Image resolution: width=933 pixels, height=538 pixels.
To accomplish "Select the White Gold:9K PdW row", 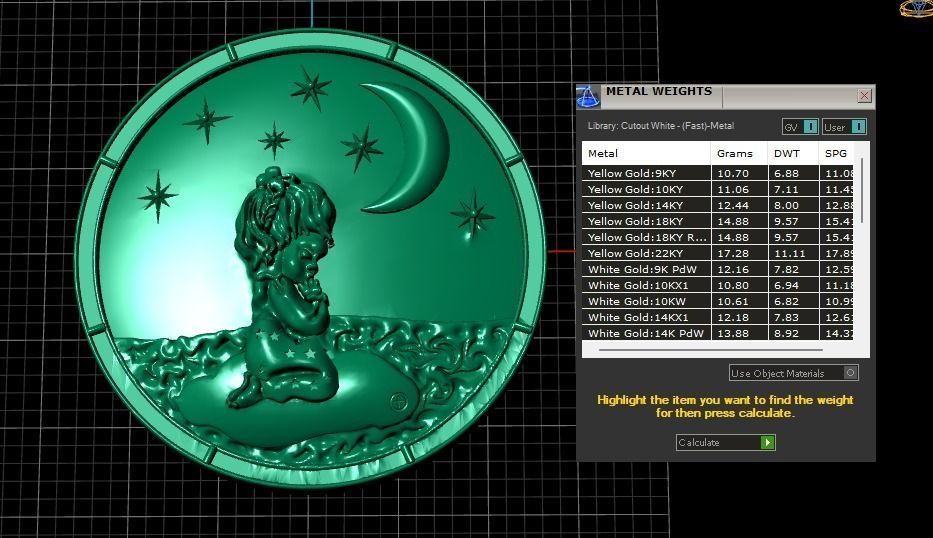I will click(x=718, y=270).
